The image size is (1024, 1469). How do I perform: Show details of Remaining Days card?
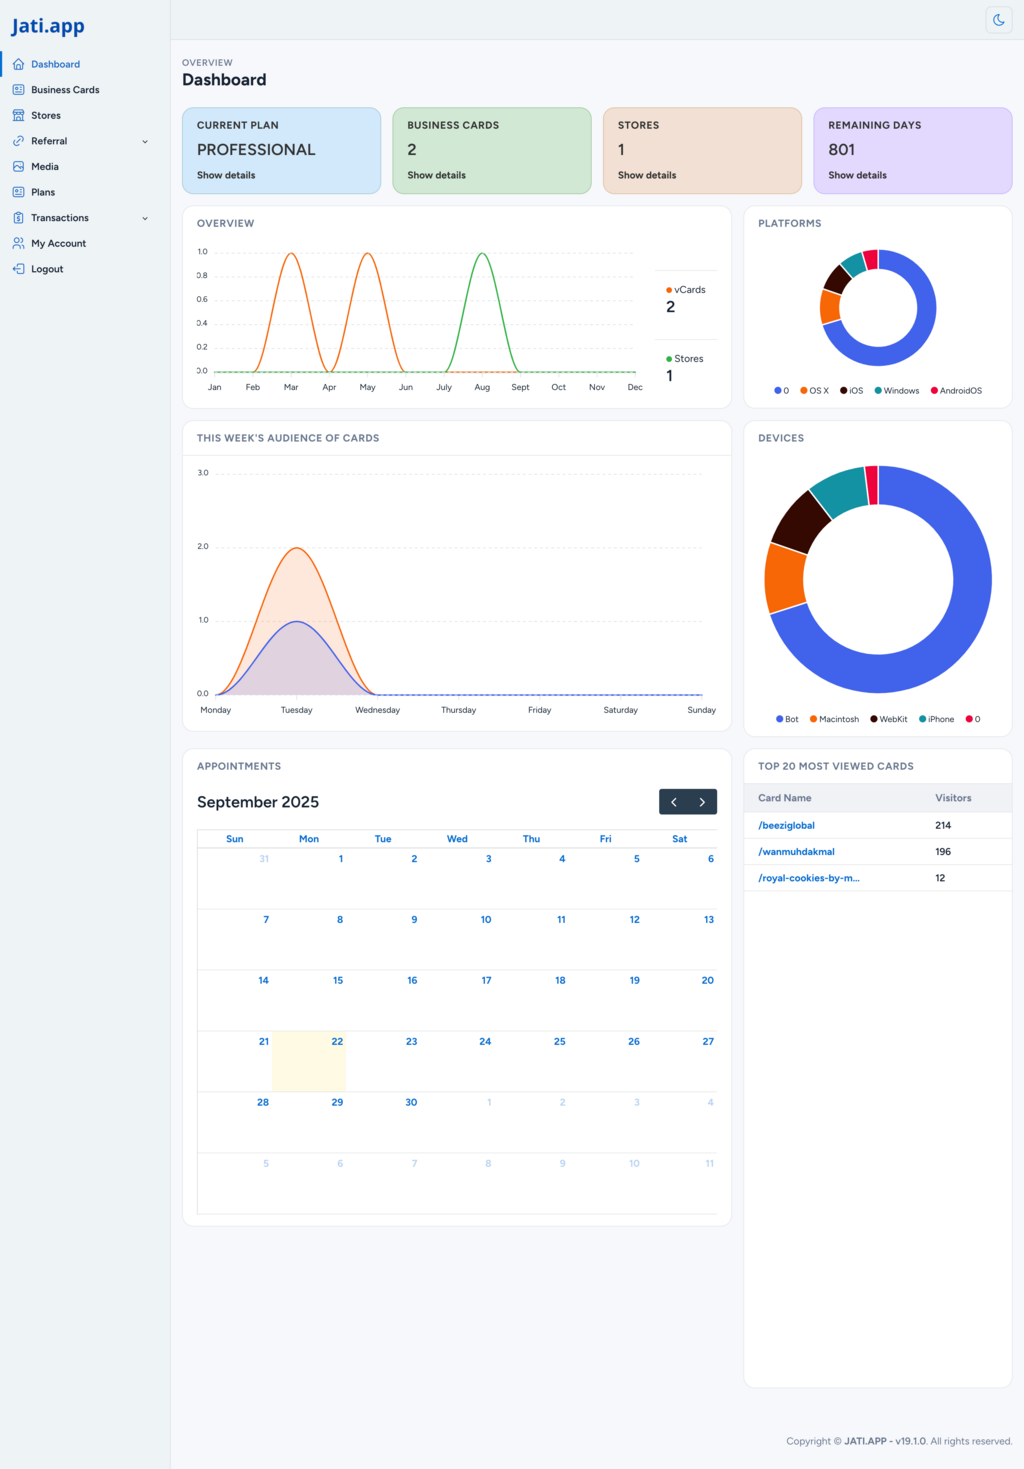point(857,175)
